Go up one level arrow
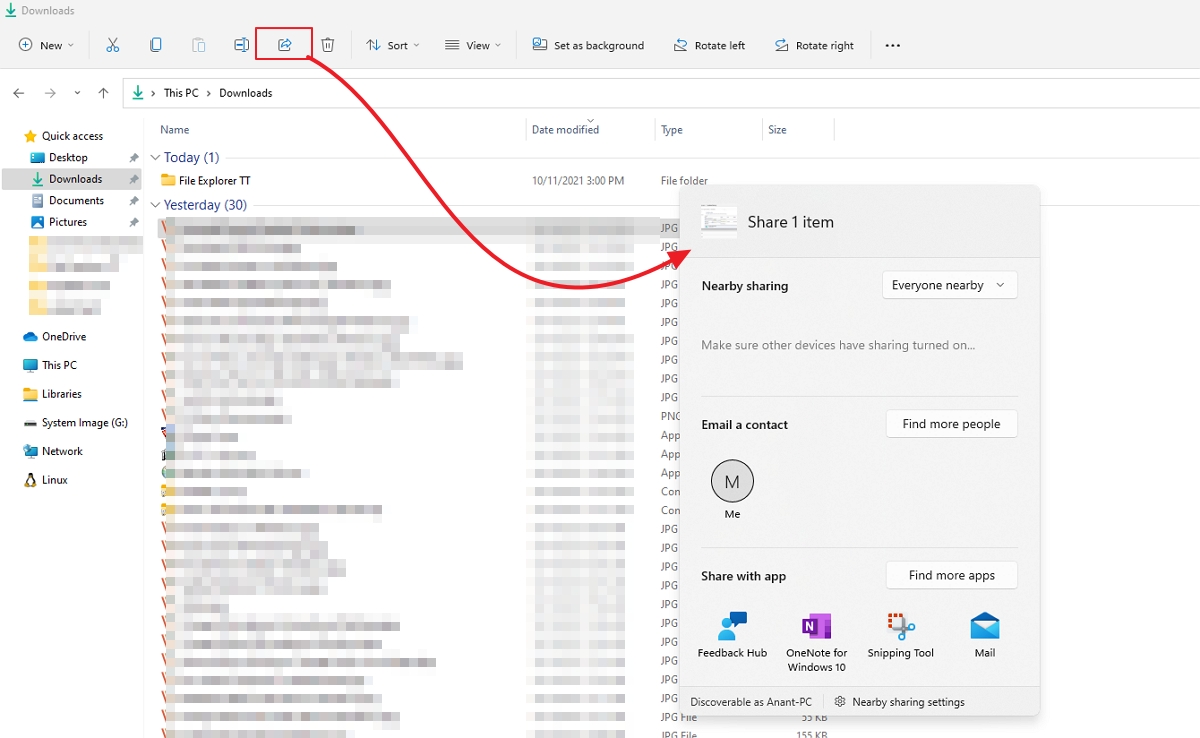This screenshot has height=738, width=1200. (x=103, y=93)
